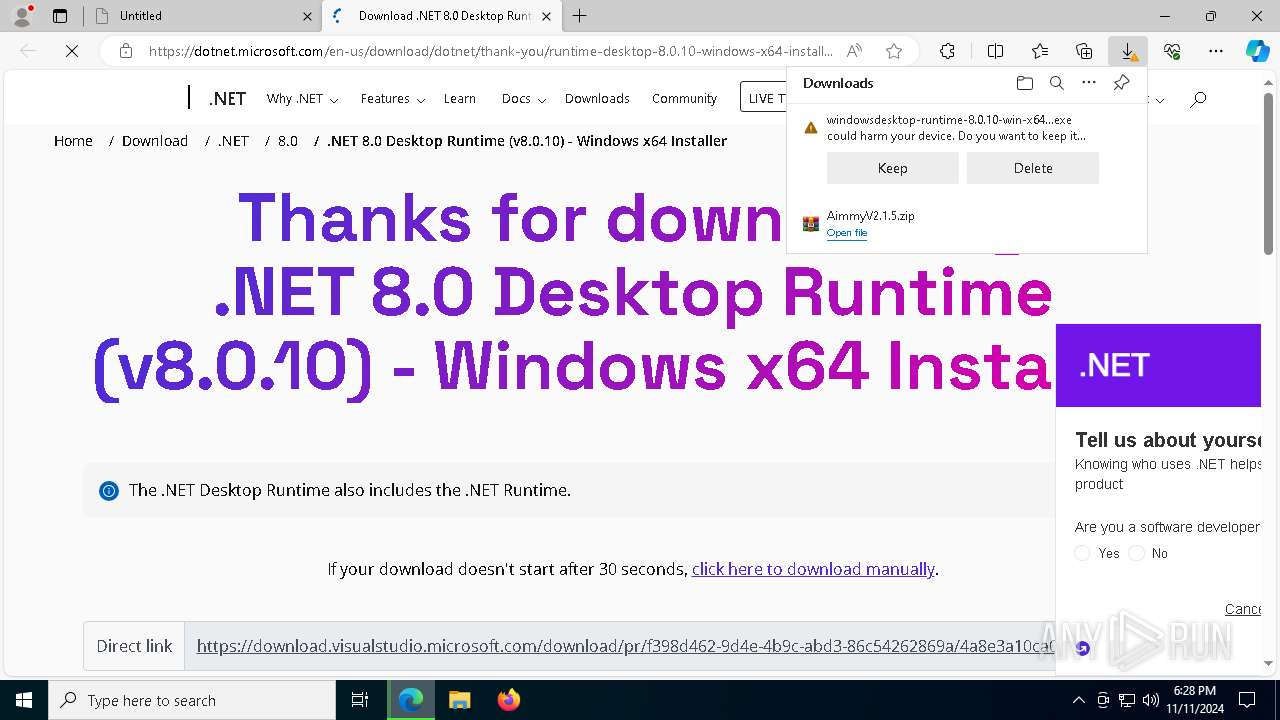The height and width of the screenshot is (720, 1280).
Task: Open the Extensions puzzle icon
Action: click(947, 51)
